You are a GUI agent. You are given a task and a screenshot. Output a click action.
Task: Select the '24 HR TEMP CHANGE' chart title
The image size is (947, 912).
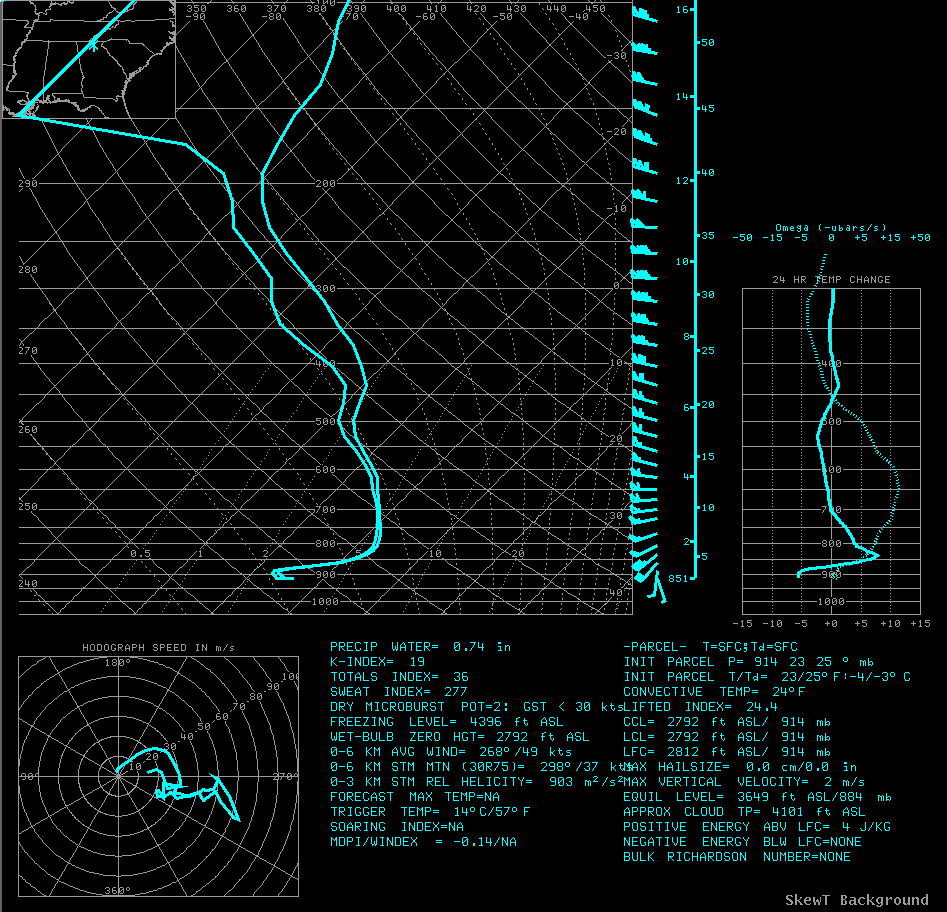pos(831,280)
